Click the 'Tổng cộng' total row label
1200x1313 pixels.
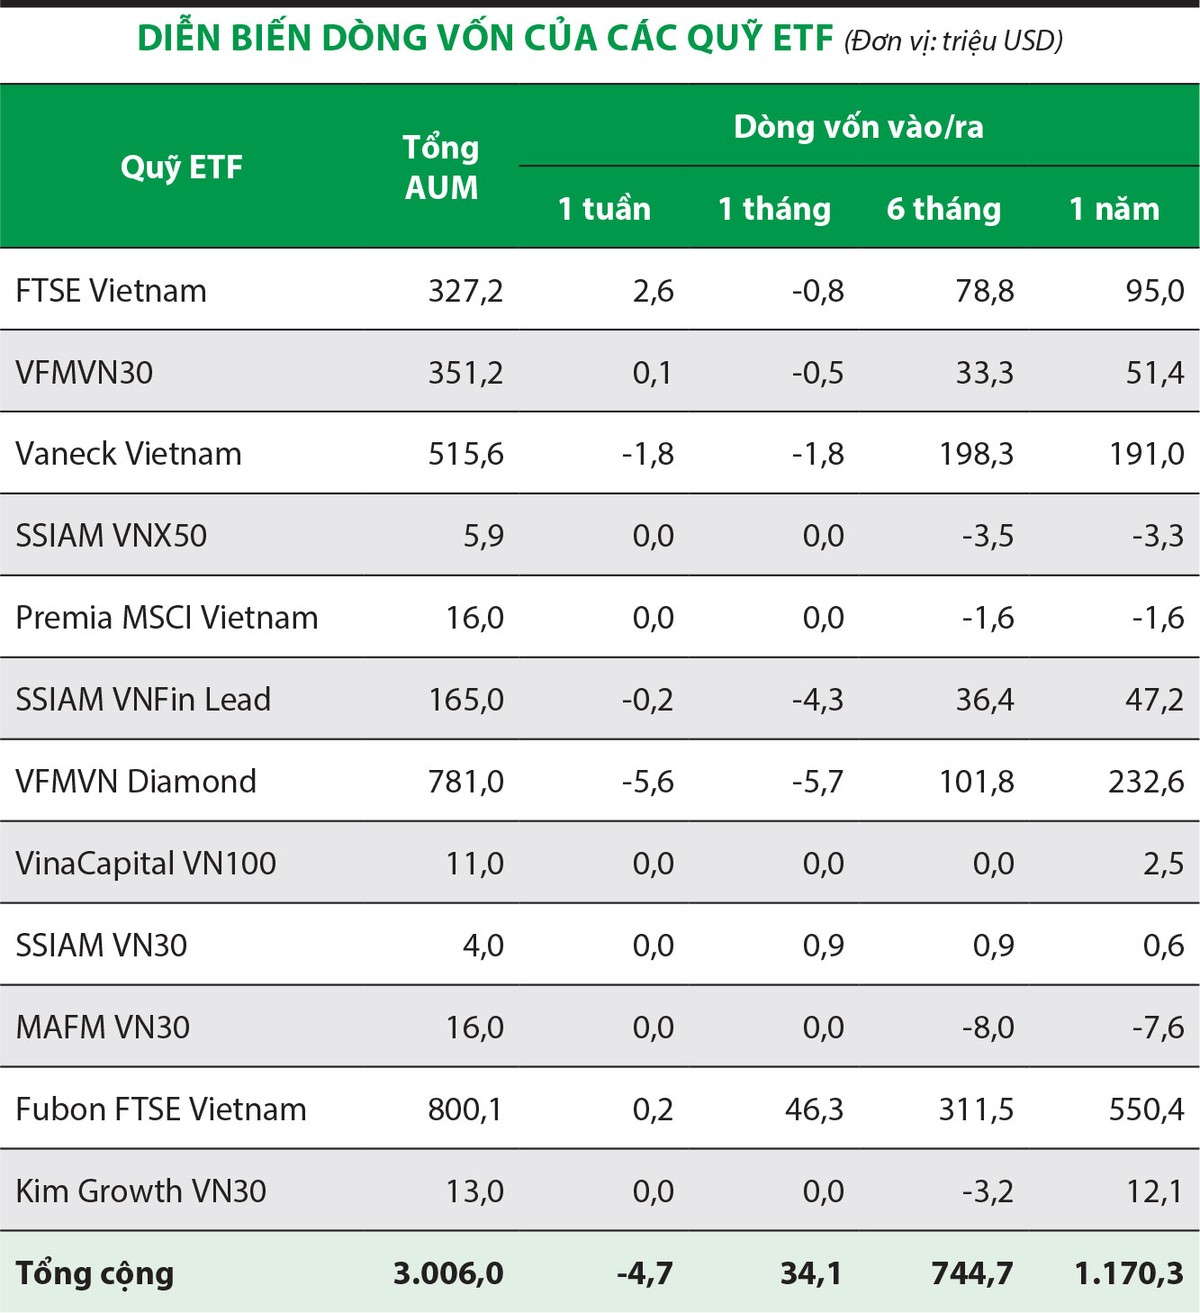pyautogui.click(x=95, y=1273)
